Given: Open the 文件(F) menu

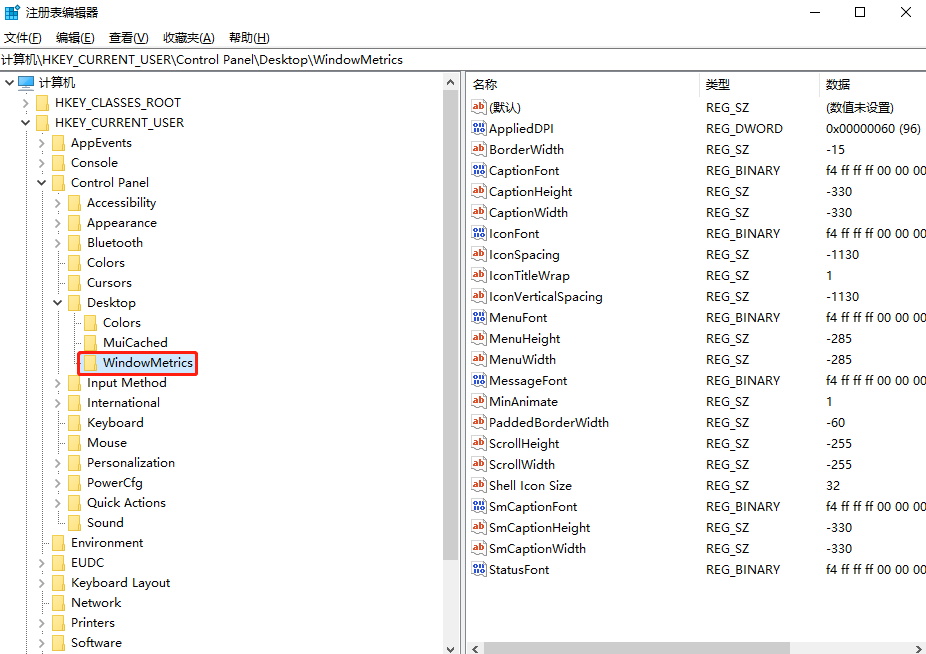Looking at the screenshot, I should point(23,38).
